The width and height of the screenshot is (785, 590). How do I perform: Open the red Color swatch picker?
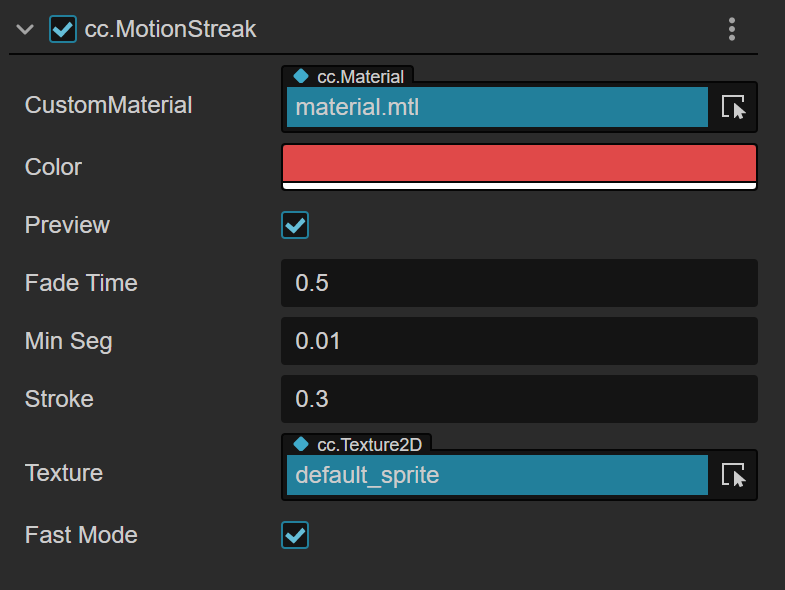tap(519, 165)
